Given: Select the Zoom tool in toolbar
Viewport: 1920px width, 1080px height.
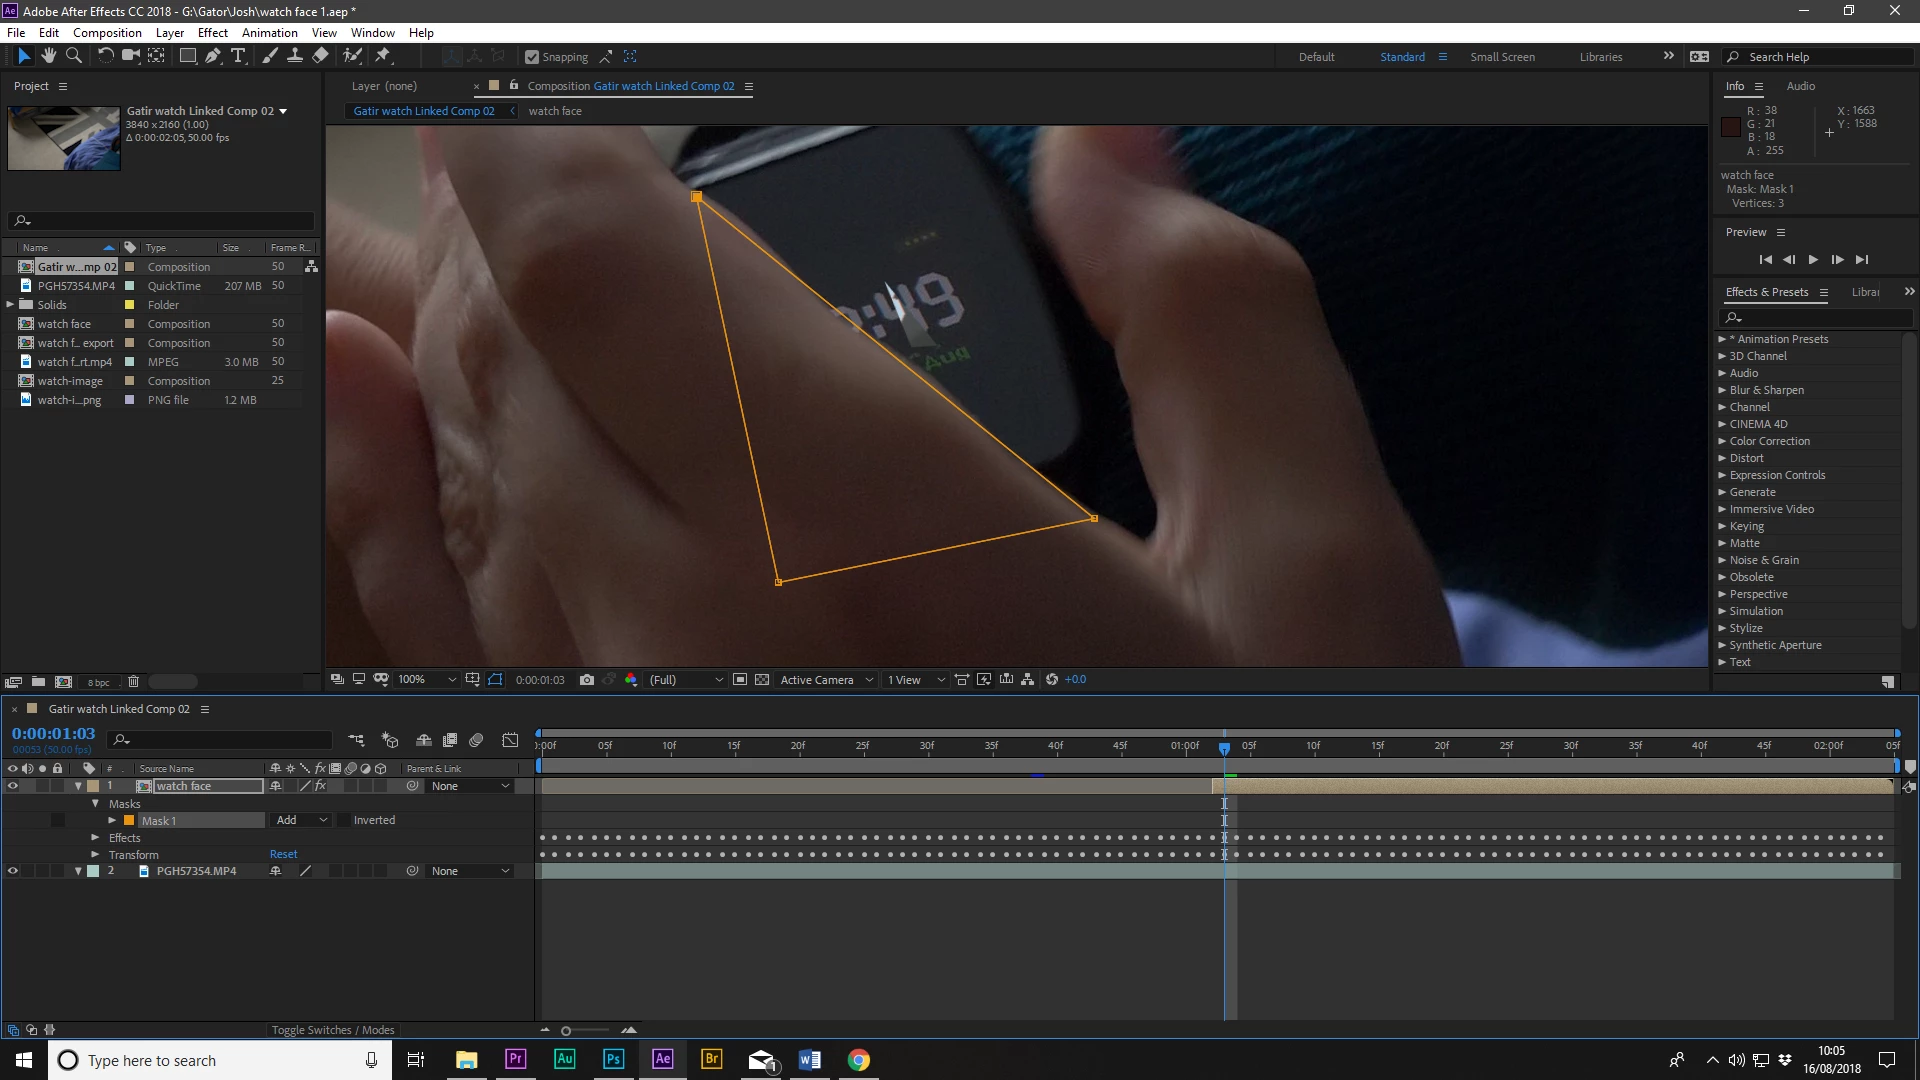Looking at the screenshot, I should point(73,56).
